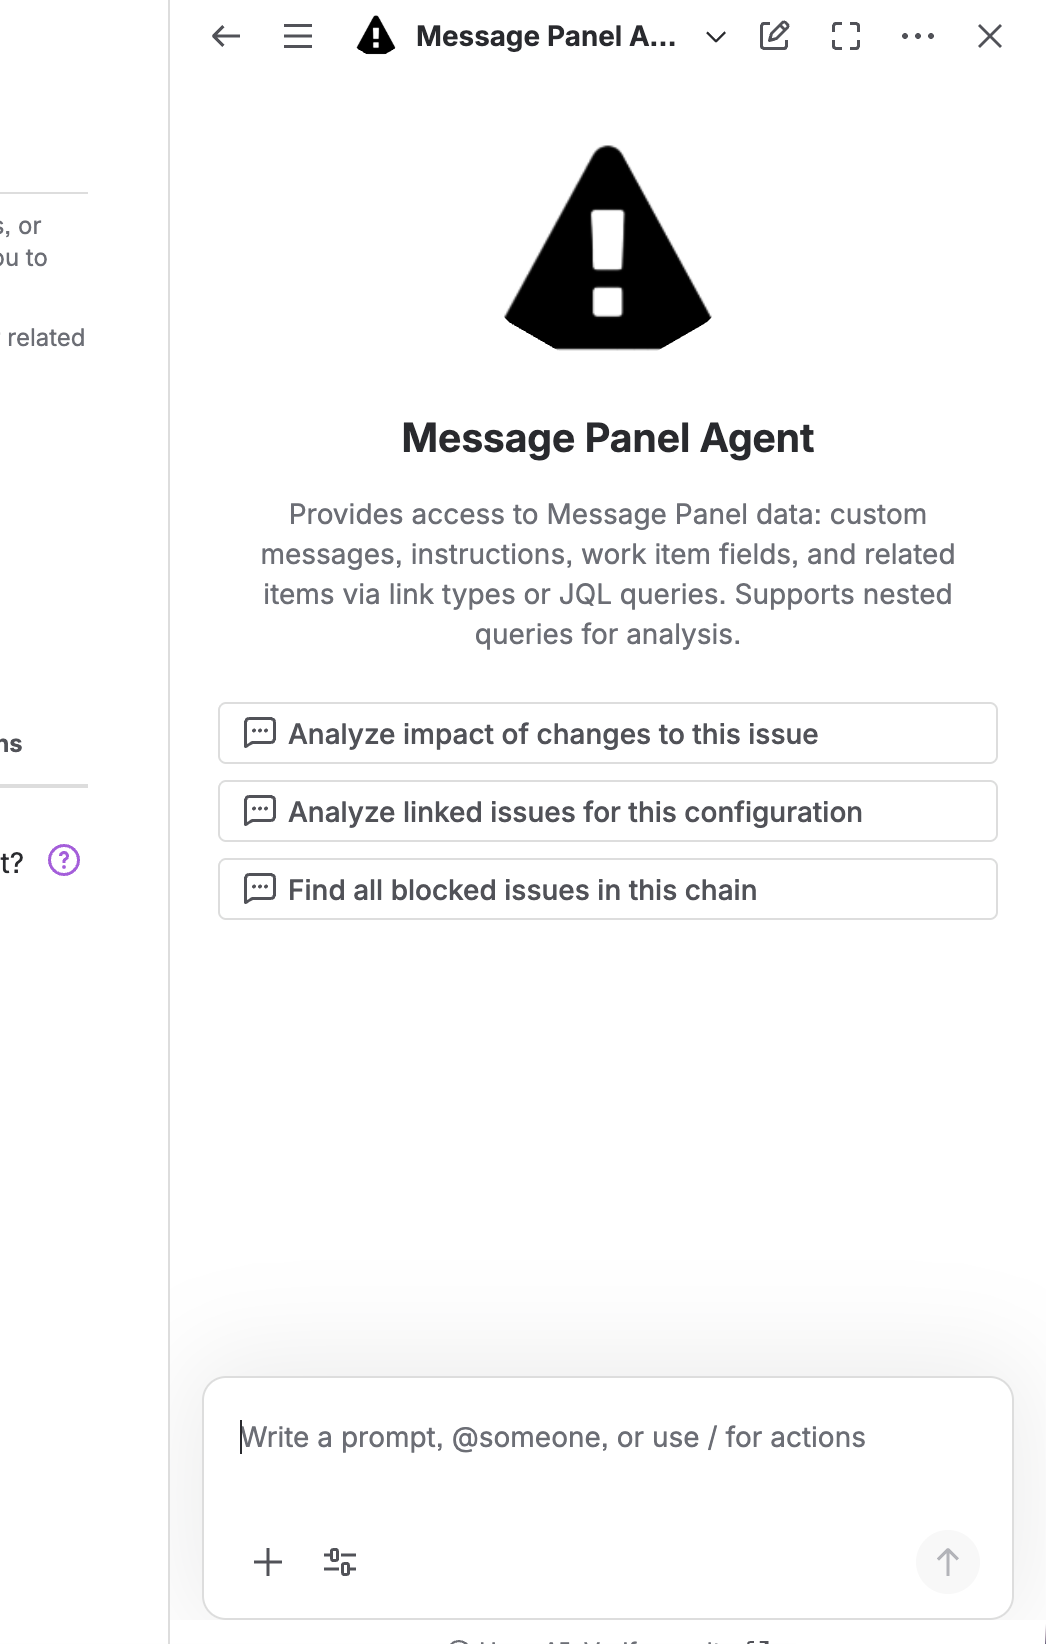This screenshot has height=1644, width=1046.
Task: Click the purple help question mark
Action: click(x=64, y=861)
